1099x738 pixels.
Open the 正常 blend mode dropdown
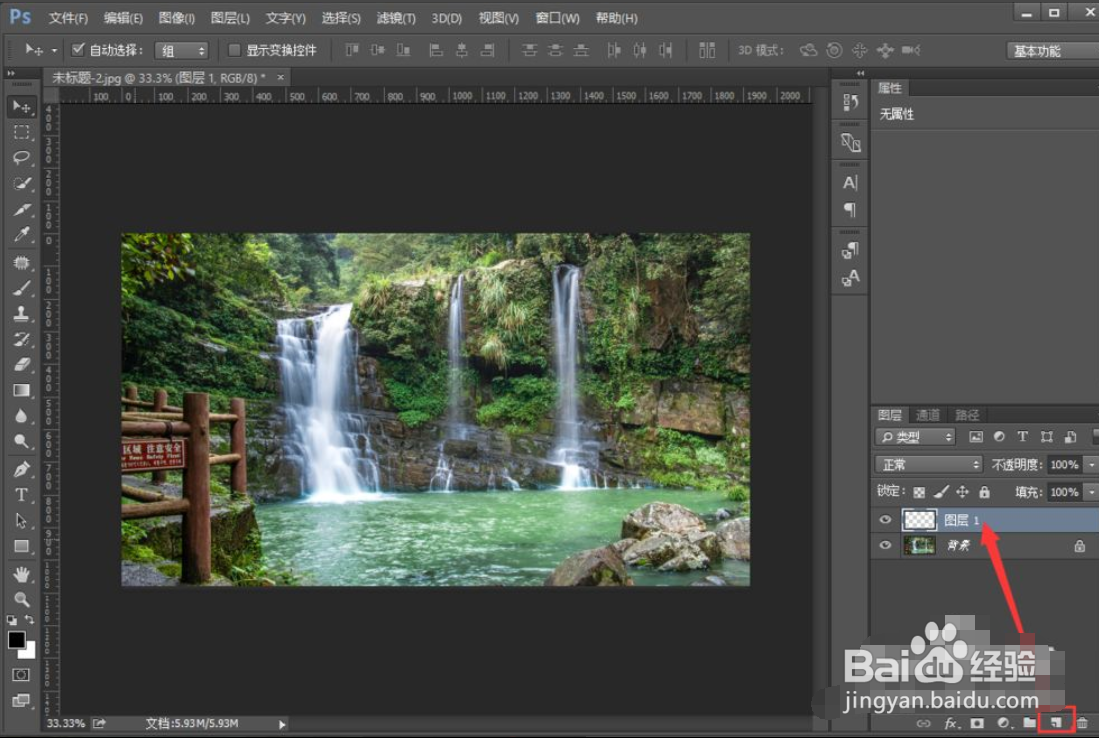click(929, 464)
